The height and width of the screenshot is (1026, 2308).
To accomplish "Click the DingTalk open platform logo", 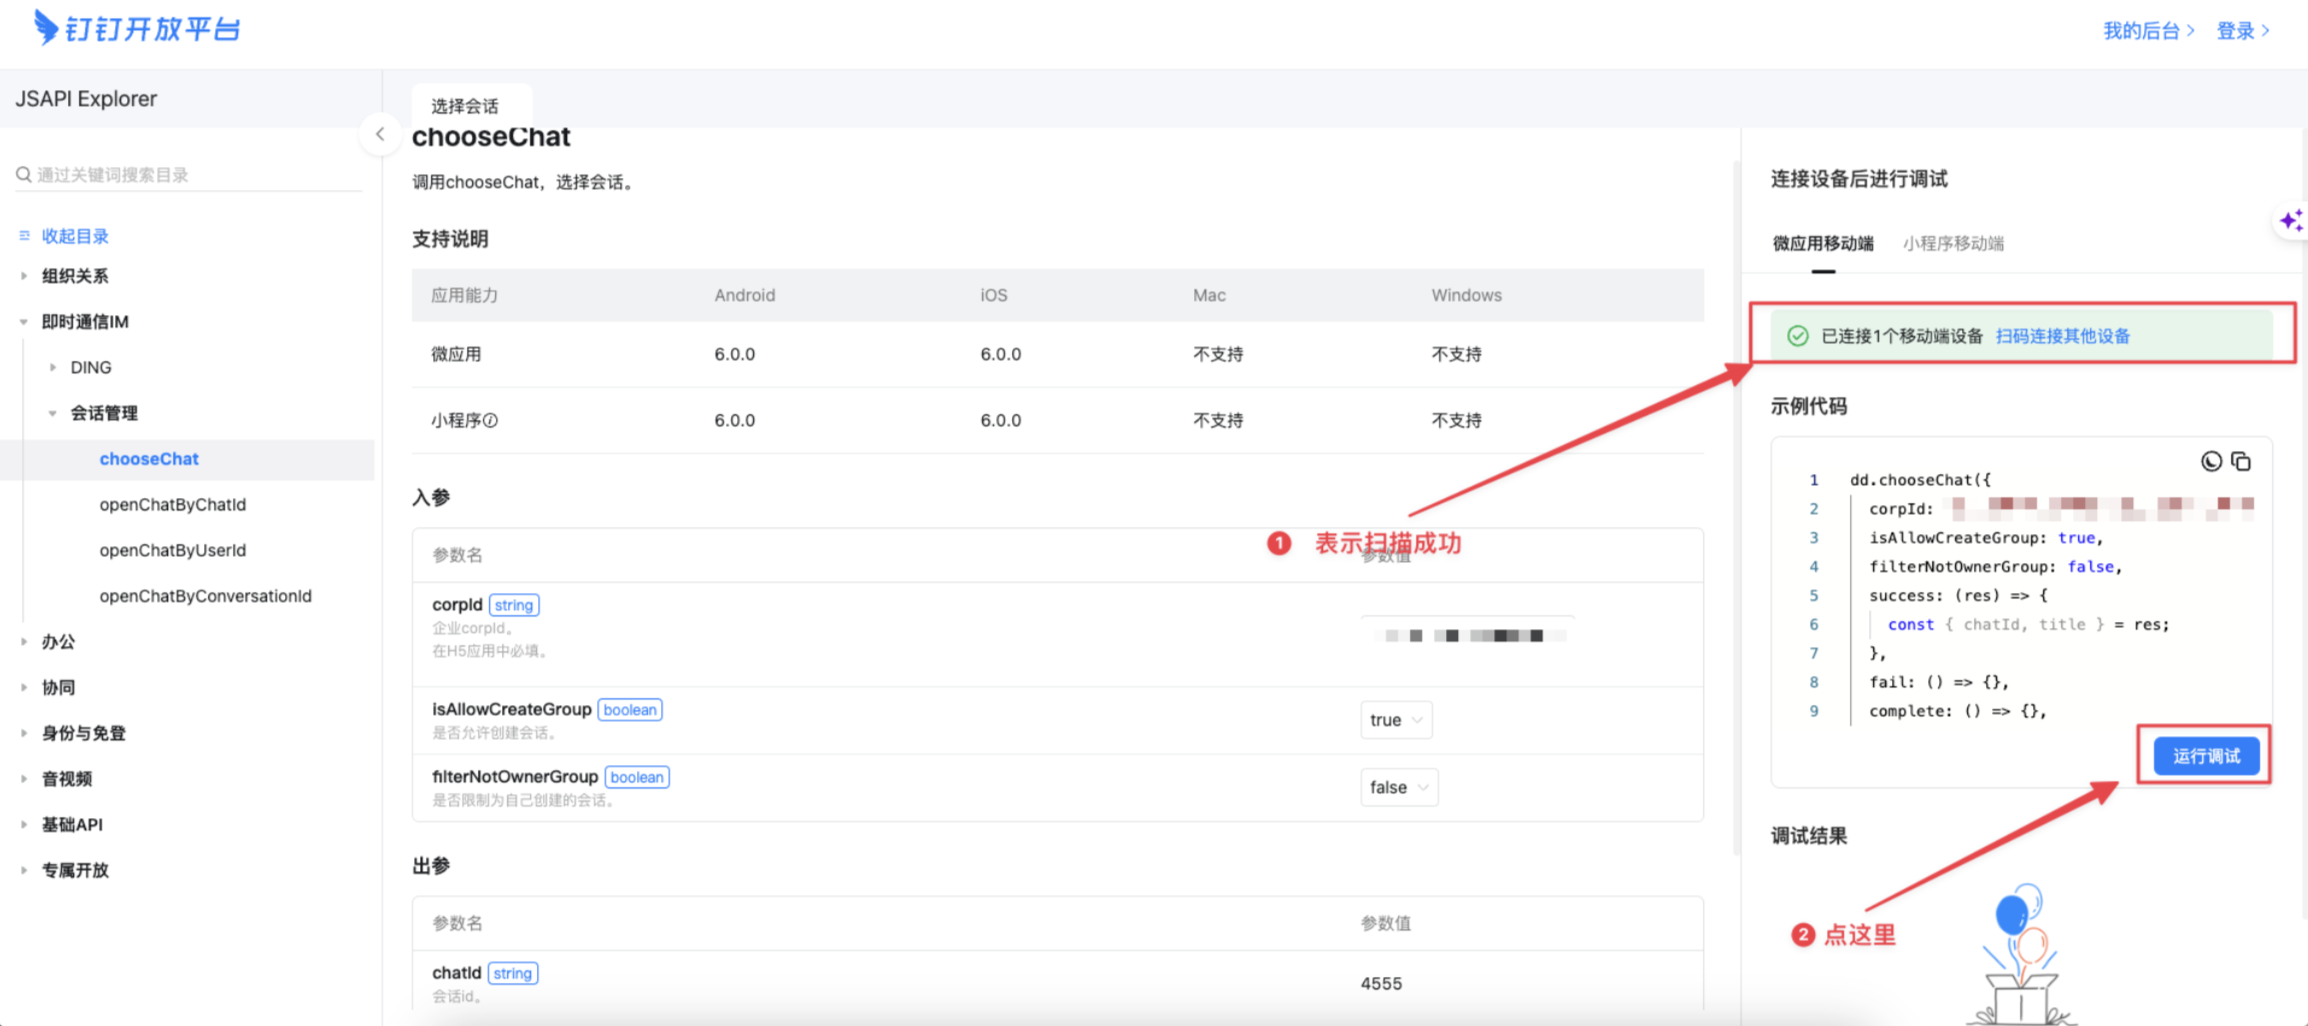I will coord(137,28).
